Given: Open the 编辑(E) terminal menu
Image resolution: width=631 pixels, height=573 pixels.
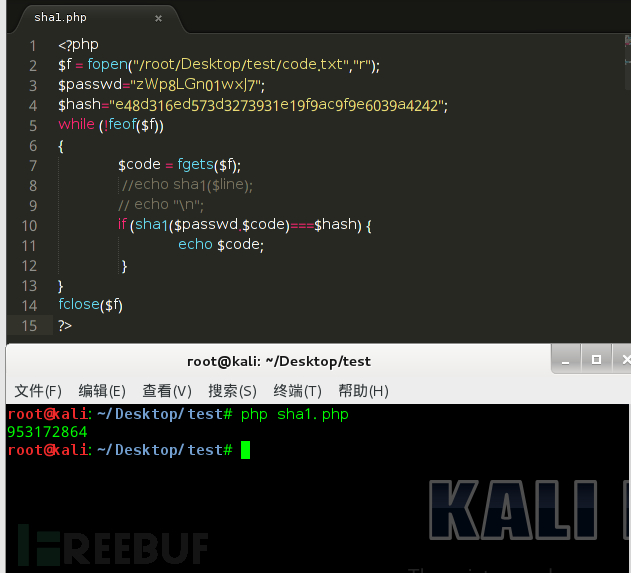Looking at the screenshot, I should (x=102, y=391).
